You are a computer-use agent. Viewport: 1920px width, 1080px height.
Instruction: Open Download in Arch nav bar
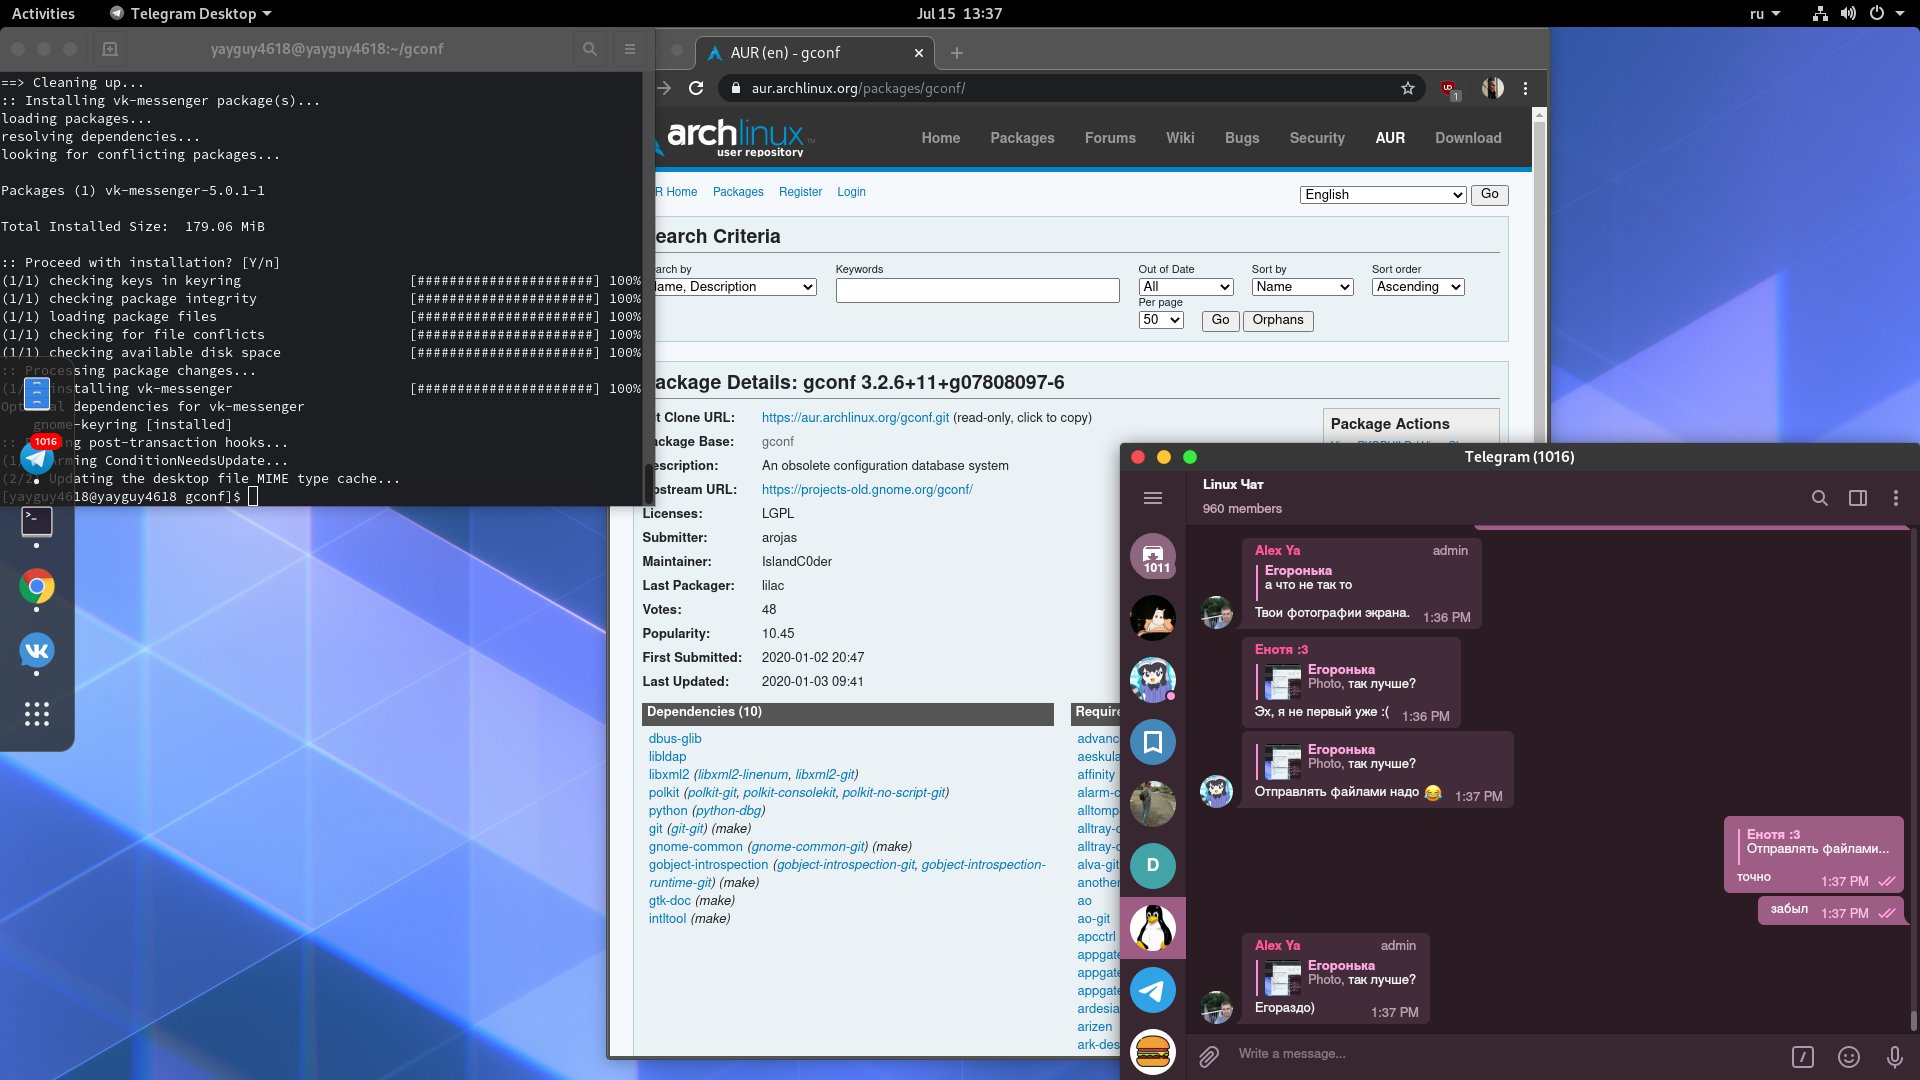pos(1468,138)
